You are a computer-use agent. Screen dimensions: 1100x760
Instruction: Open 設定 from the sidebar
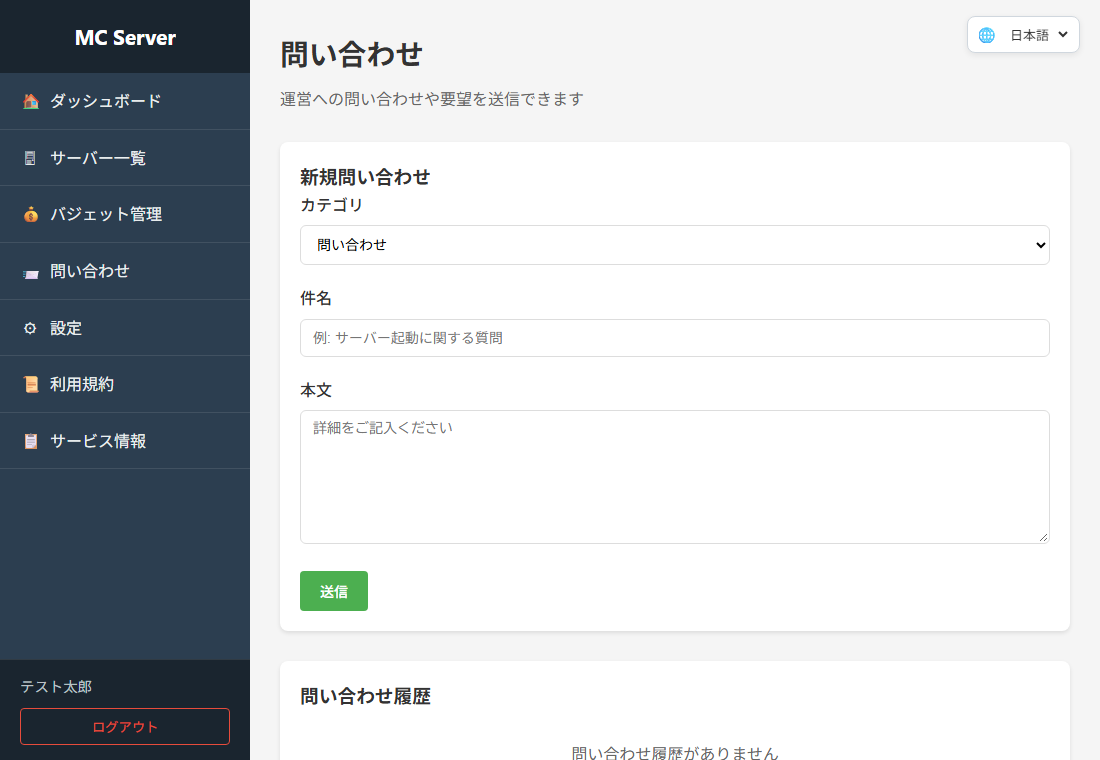[125, 328]
